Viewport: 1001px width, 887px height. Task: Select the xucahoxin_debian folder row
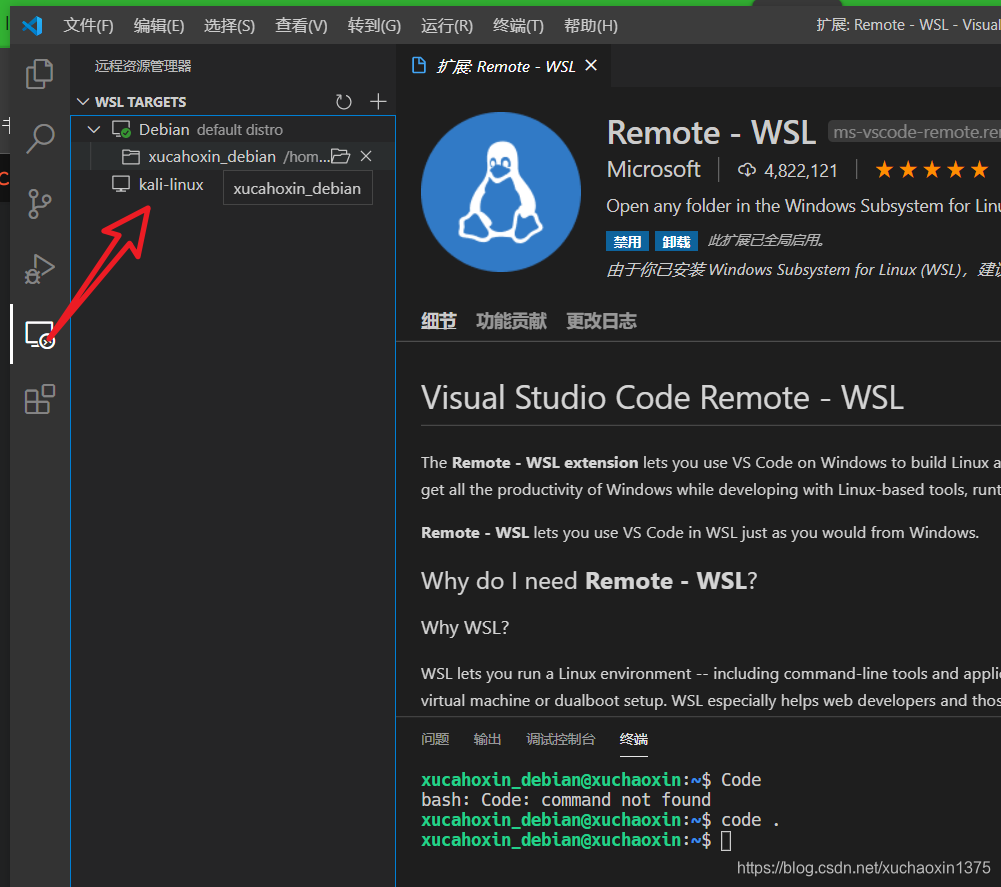(233, 156)
